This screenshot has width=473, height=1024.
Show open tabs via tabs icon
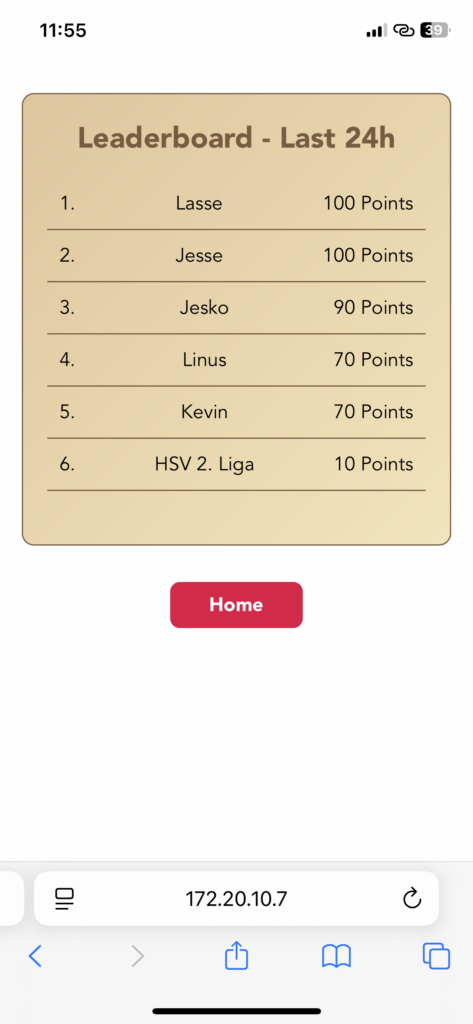pos(436,957)
